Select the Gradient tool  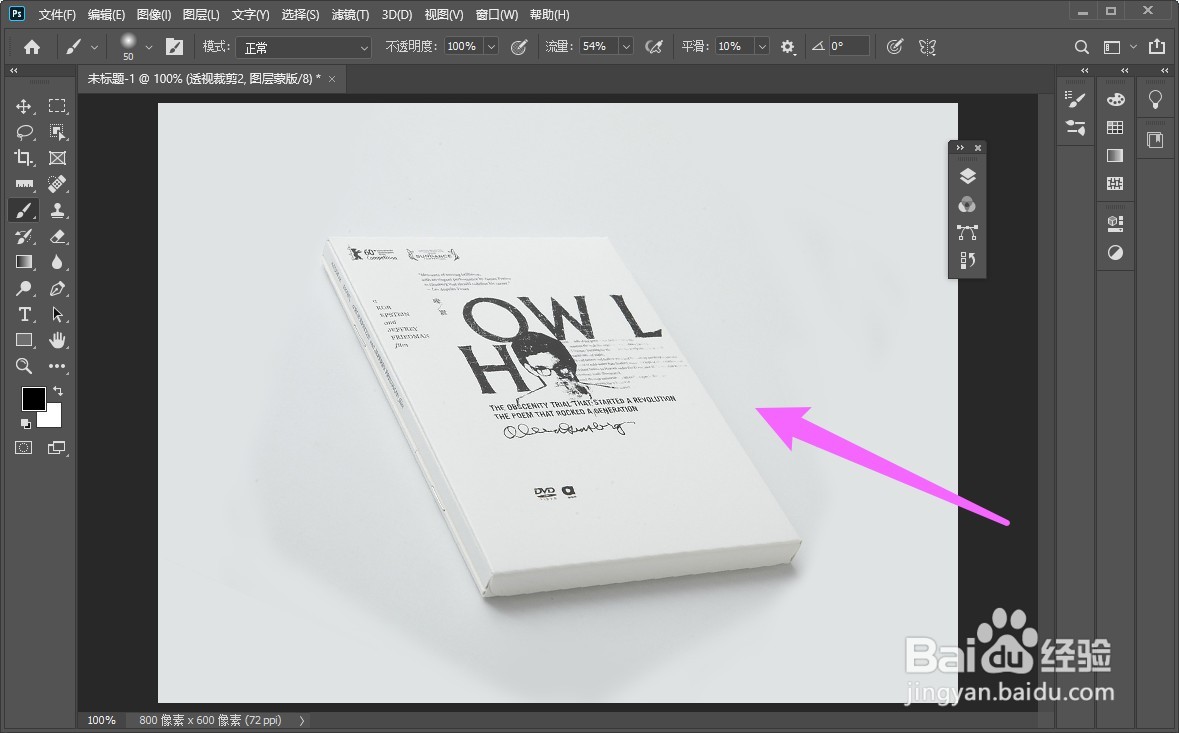(x=24, y=262)
